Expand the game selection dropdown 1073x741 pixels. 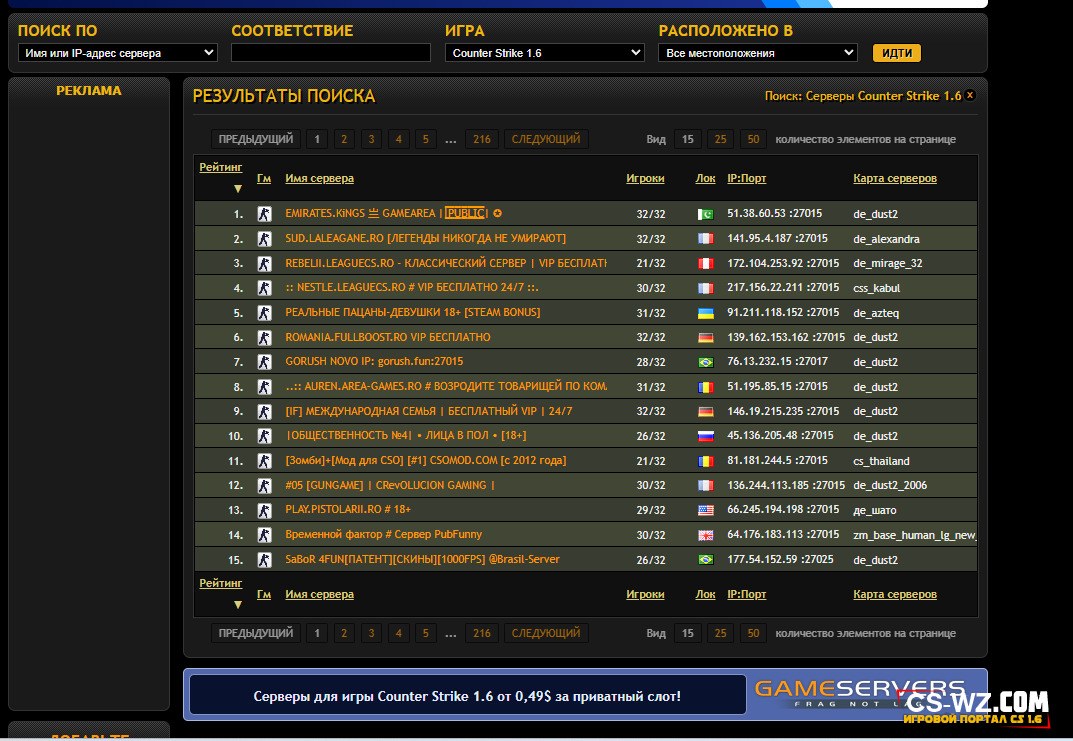[x=544, y=53]
